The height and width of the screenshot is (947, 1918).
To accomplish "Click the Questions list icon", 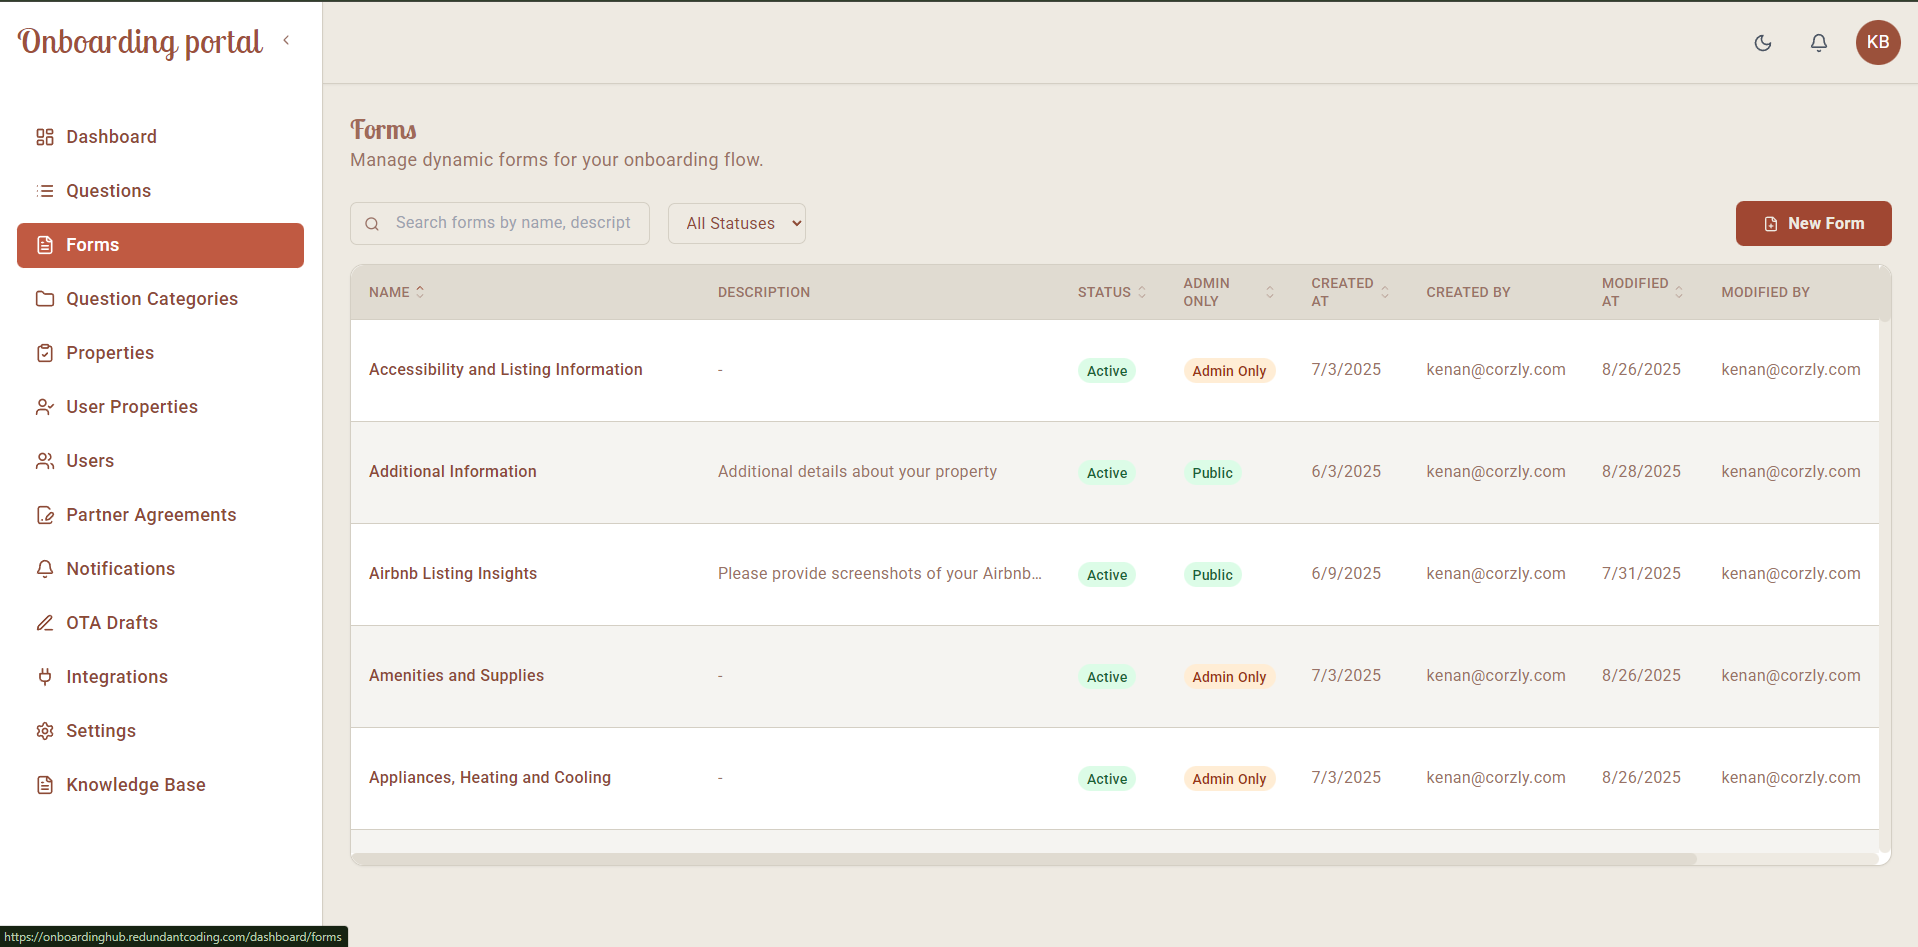I will click(x=45, y=191).
